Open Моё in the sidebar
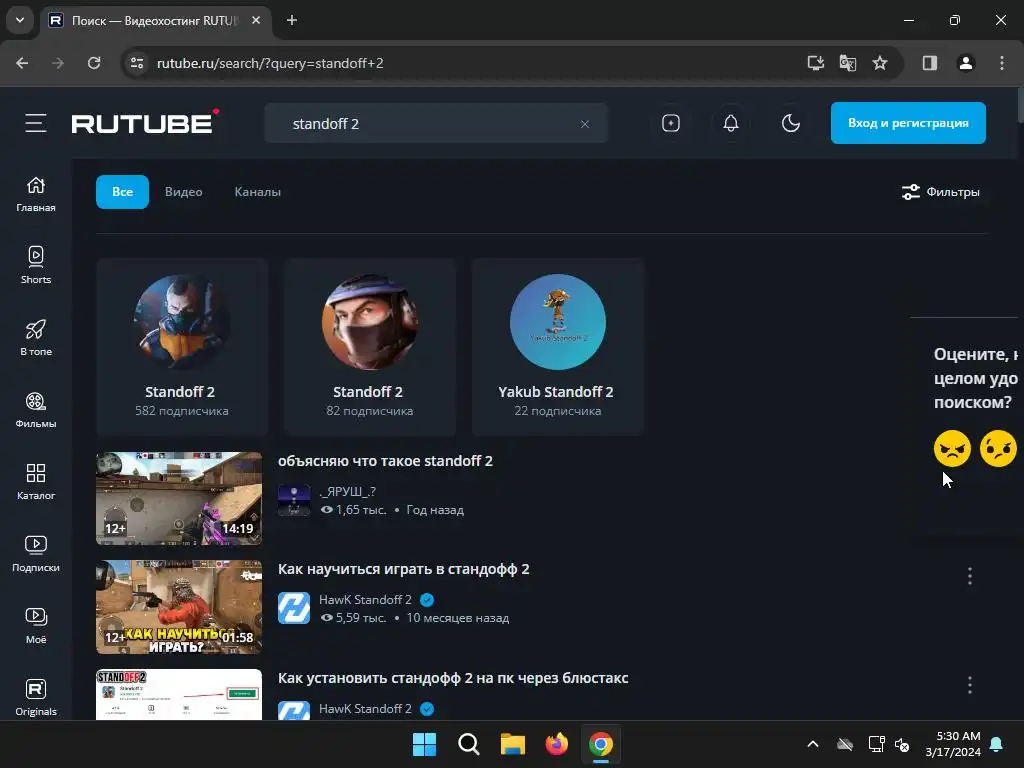1024x768 pixels. 36,626
